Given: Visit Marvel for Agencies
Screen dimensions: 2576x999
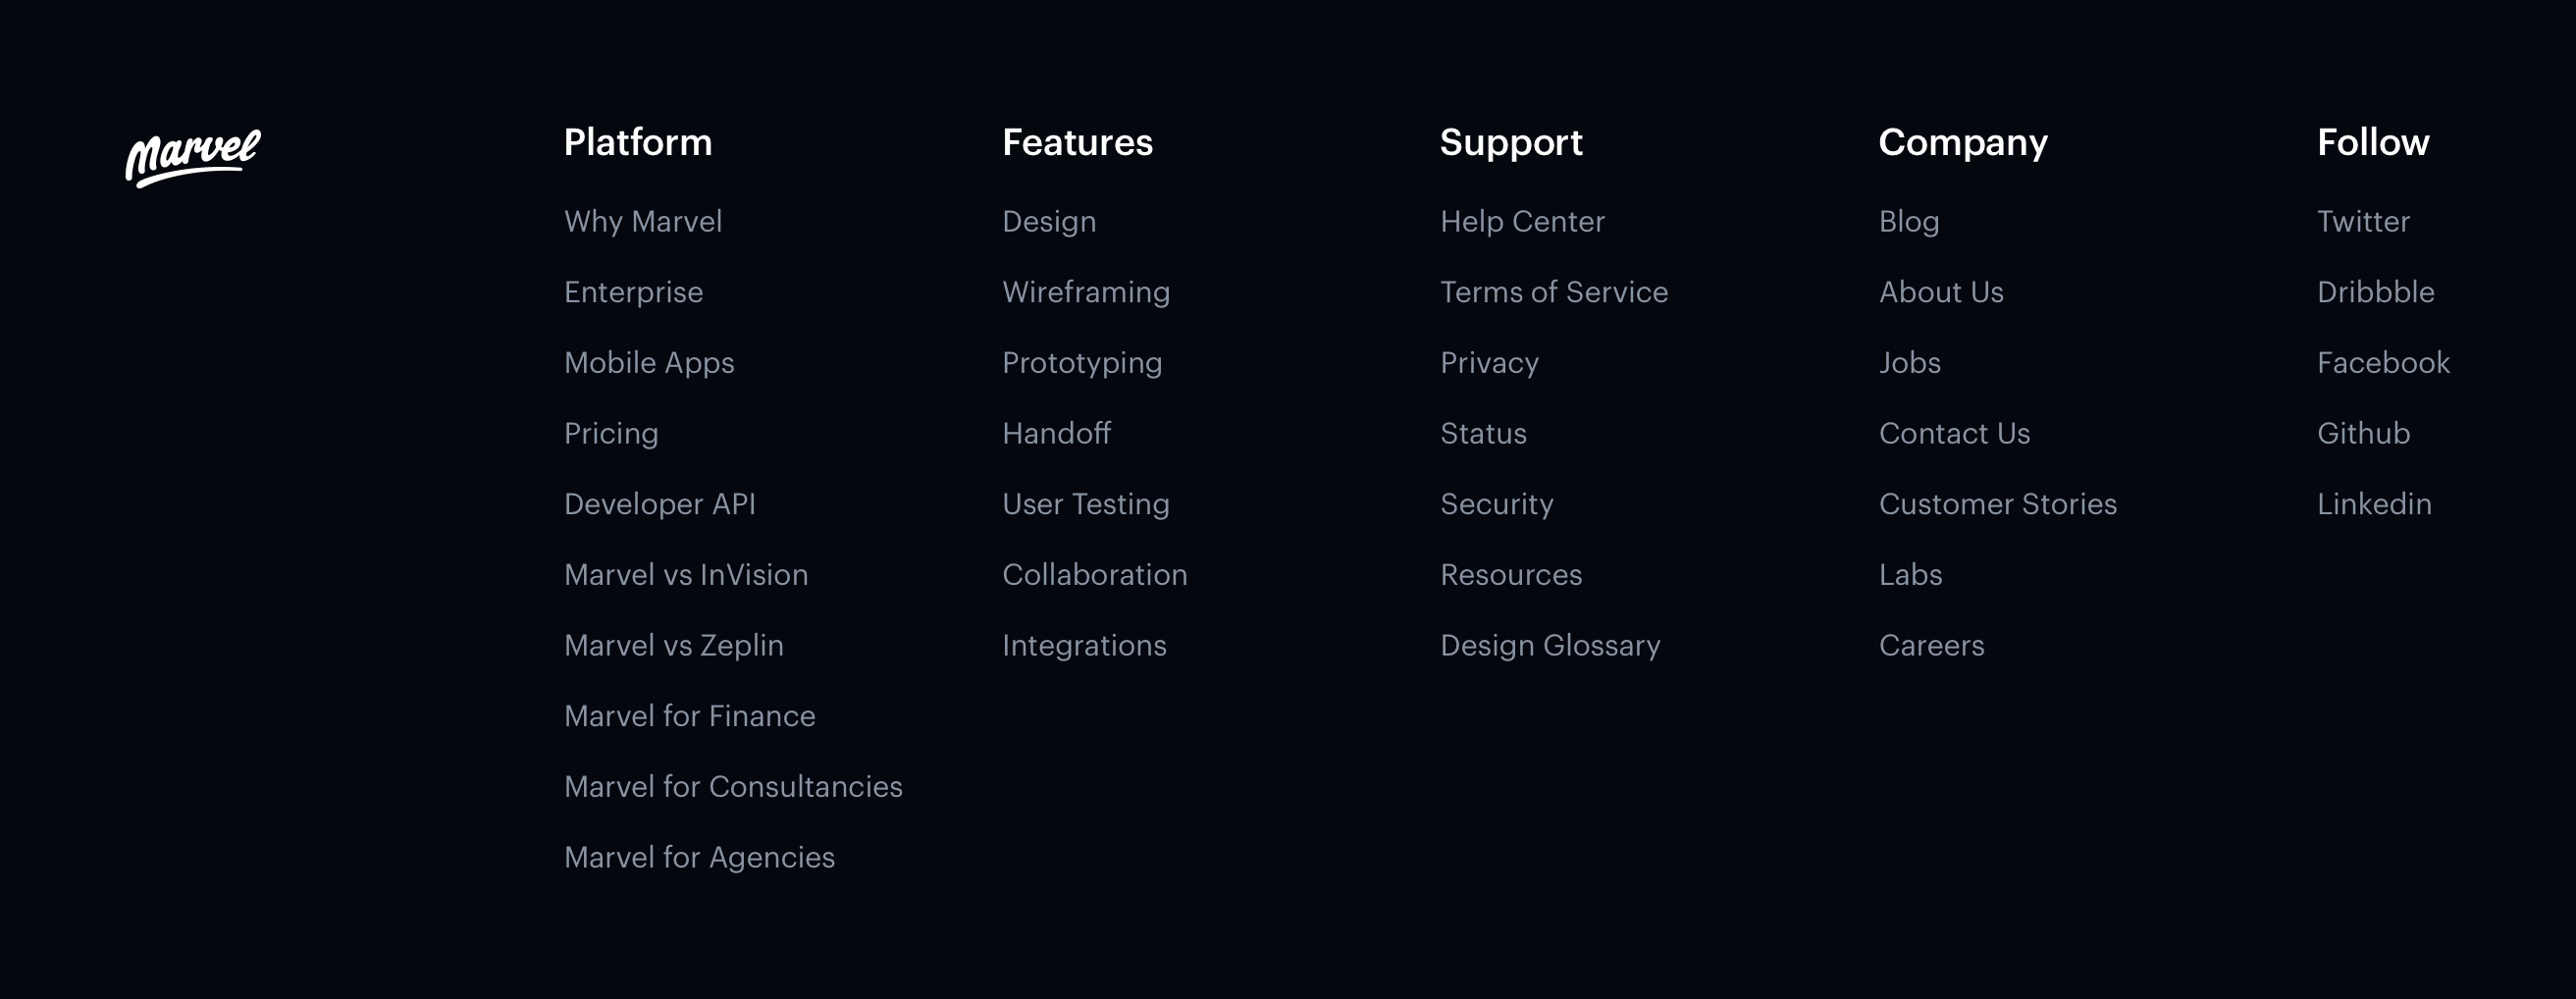Looking at the screenshot, I should [700, 857].
